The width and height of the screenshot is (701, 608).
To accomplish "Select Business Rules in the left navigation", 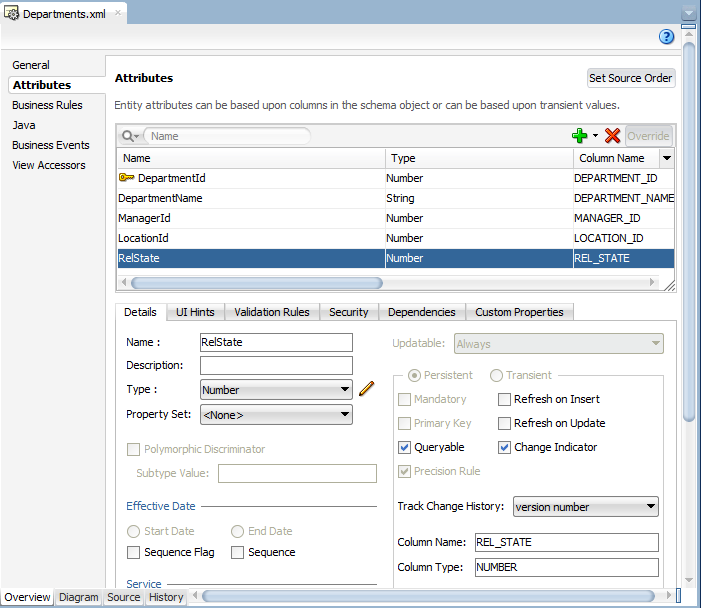I will pos(47,105).
